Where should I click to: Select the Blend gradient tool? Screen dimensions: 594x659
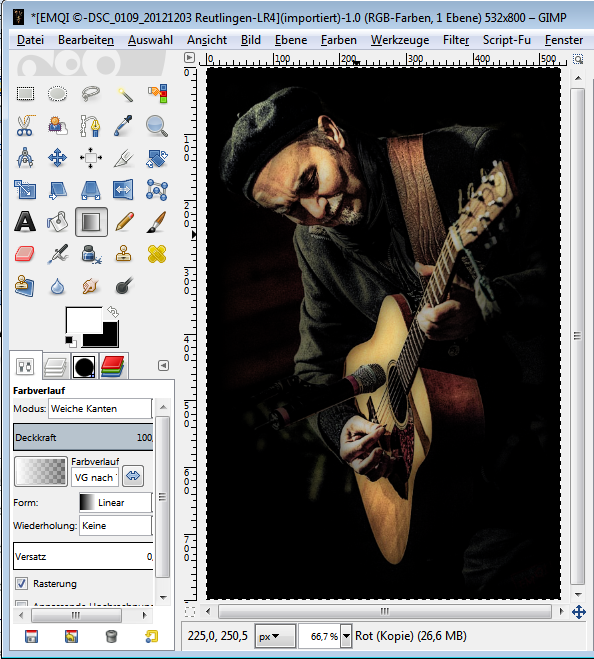pyautogui.click(x=91, y=222)
